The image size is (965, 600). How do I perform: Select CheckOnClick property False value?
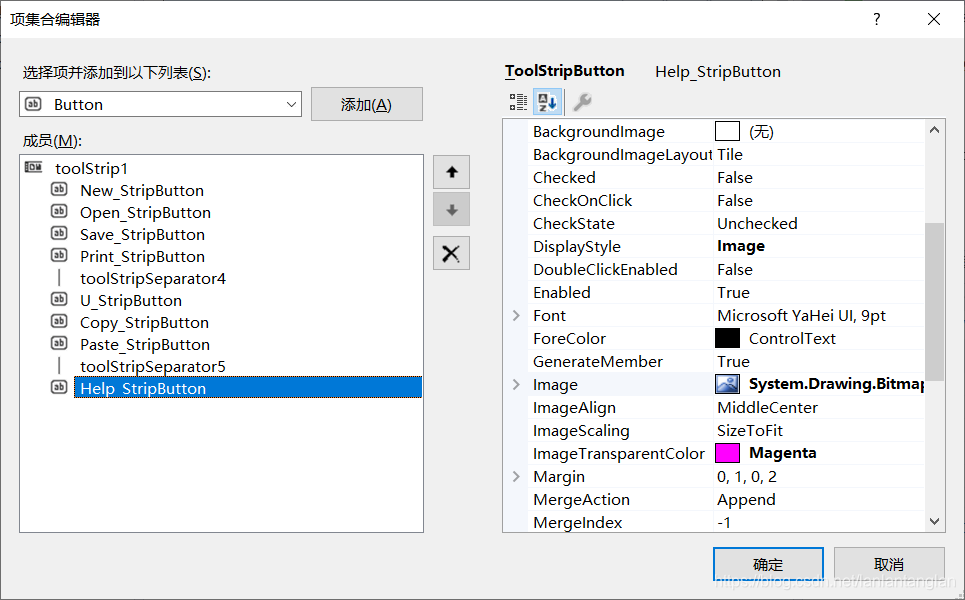point(735,200)
